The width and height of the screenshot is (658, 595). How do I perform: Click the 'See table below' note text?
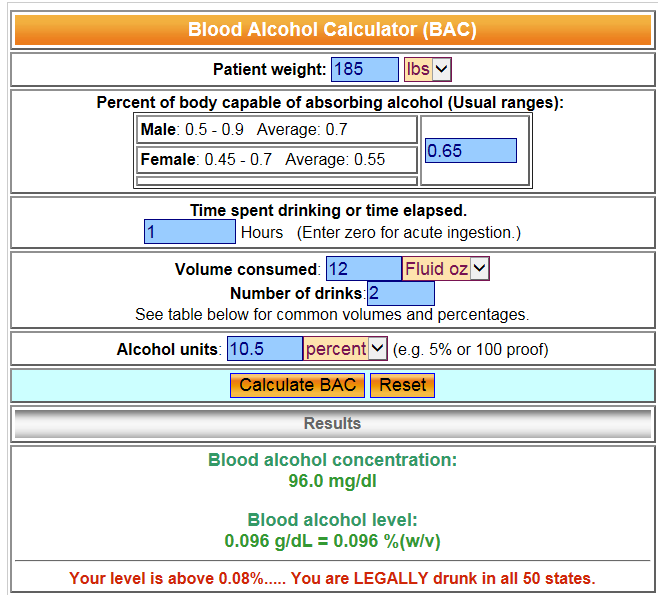(x=332, y=314)
